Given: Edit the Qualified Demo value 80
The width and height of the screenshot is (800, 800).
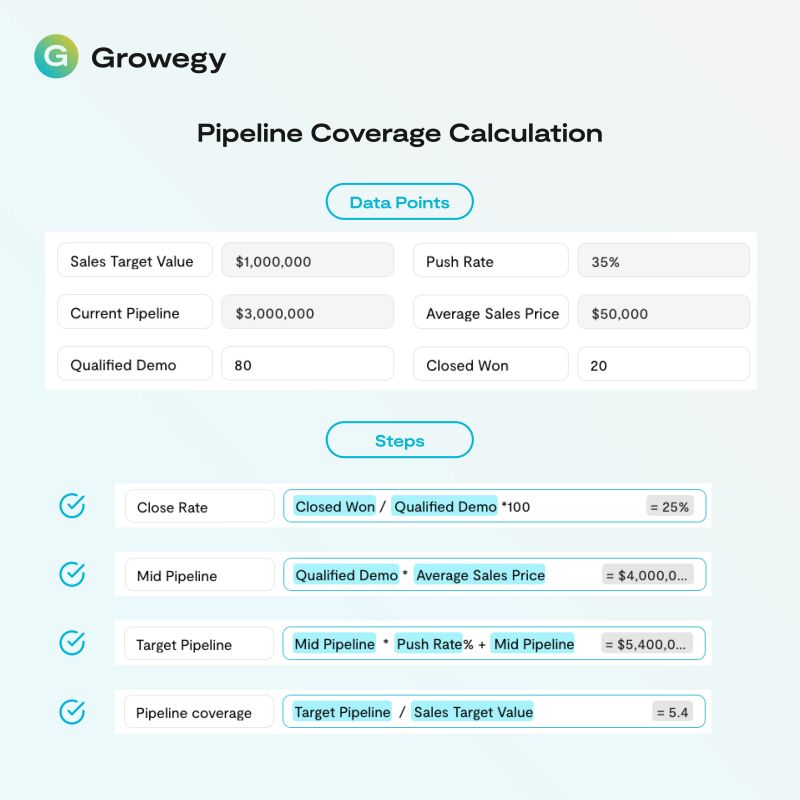Looking at the screenshot, I should pos(307,365).
